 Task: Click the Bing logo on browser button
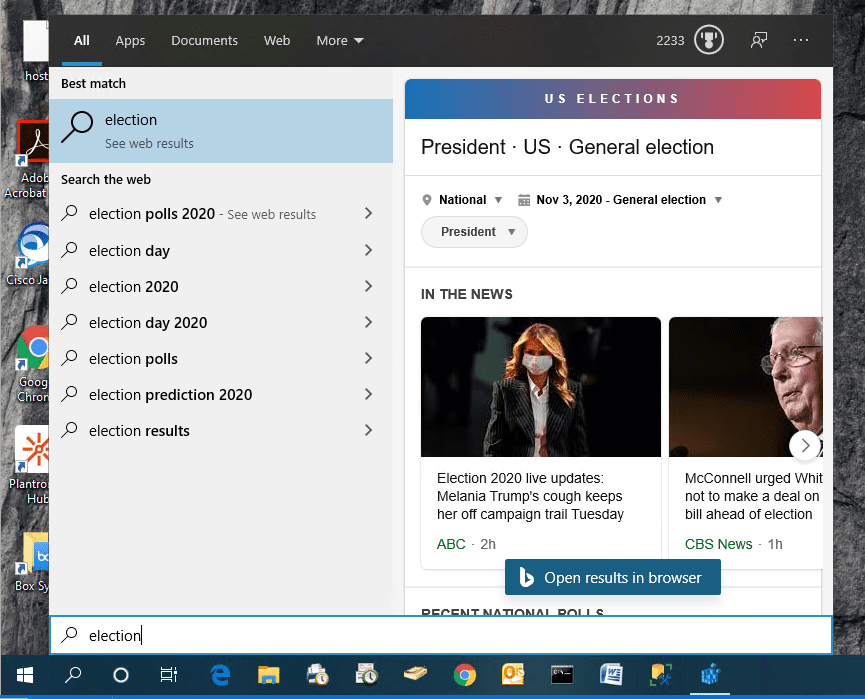pyautogui.click(x=526, y=577)
